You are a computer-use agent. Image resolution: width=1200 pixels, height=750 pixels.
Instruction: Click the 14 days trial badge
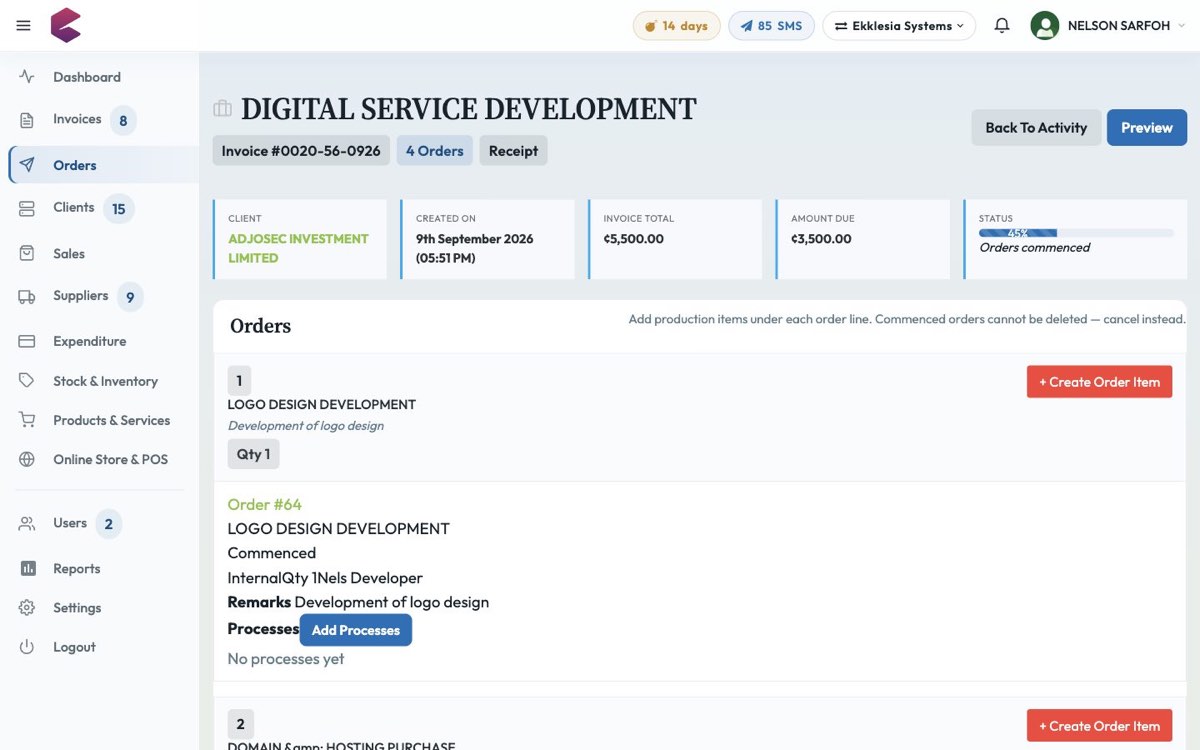click(x=677, y=26)
